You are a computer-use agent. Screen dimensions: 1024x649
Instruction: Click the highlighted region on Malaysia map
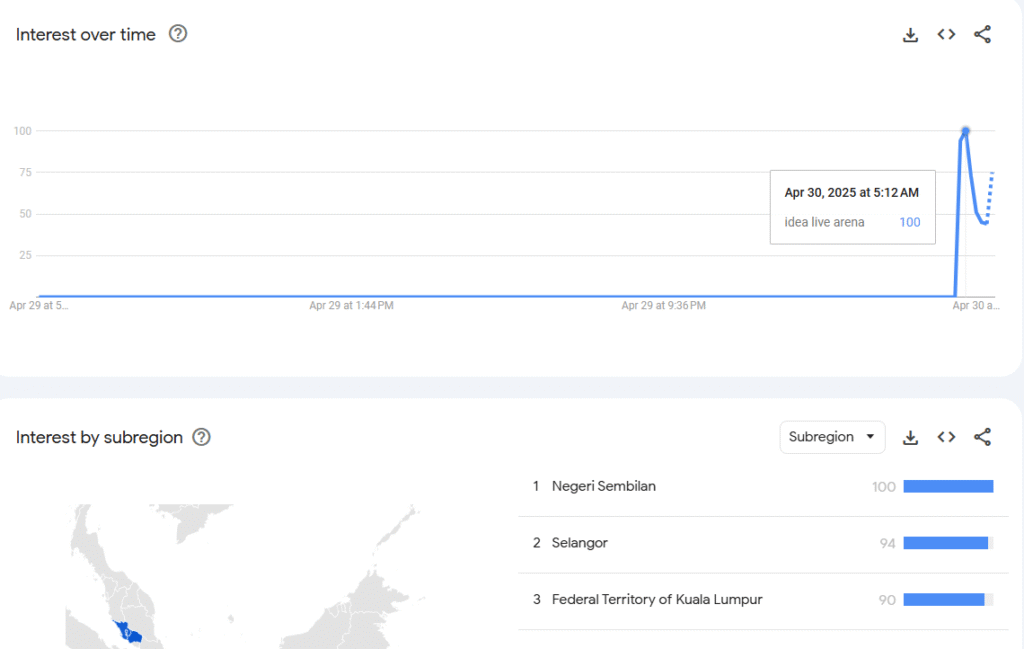coord(128,632)
